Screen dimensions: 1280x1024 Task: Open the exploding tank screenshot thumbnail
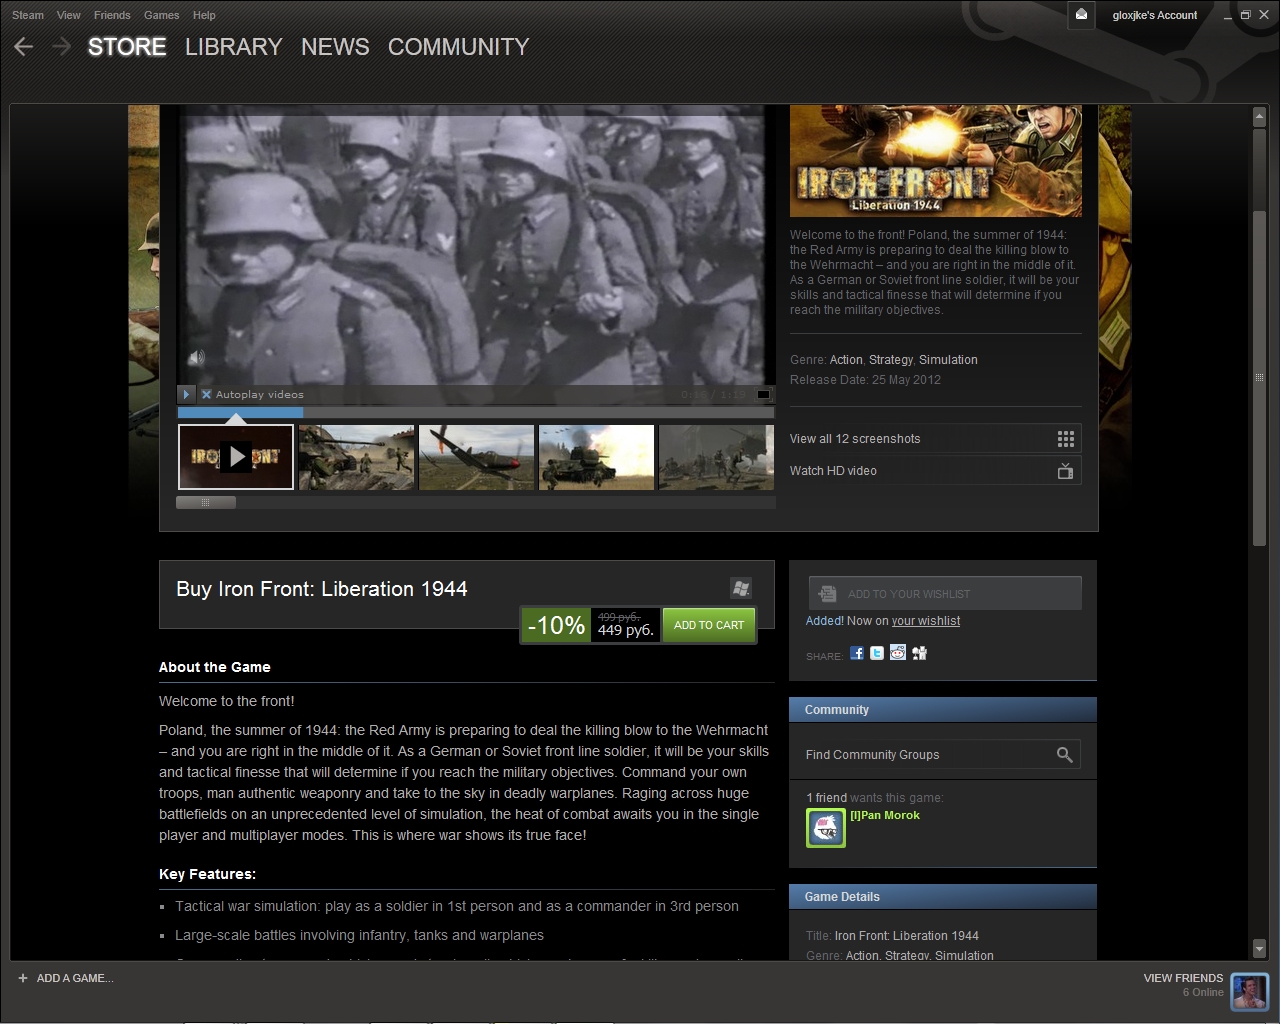[596, 457]
